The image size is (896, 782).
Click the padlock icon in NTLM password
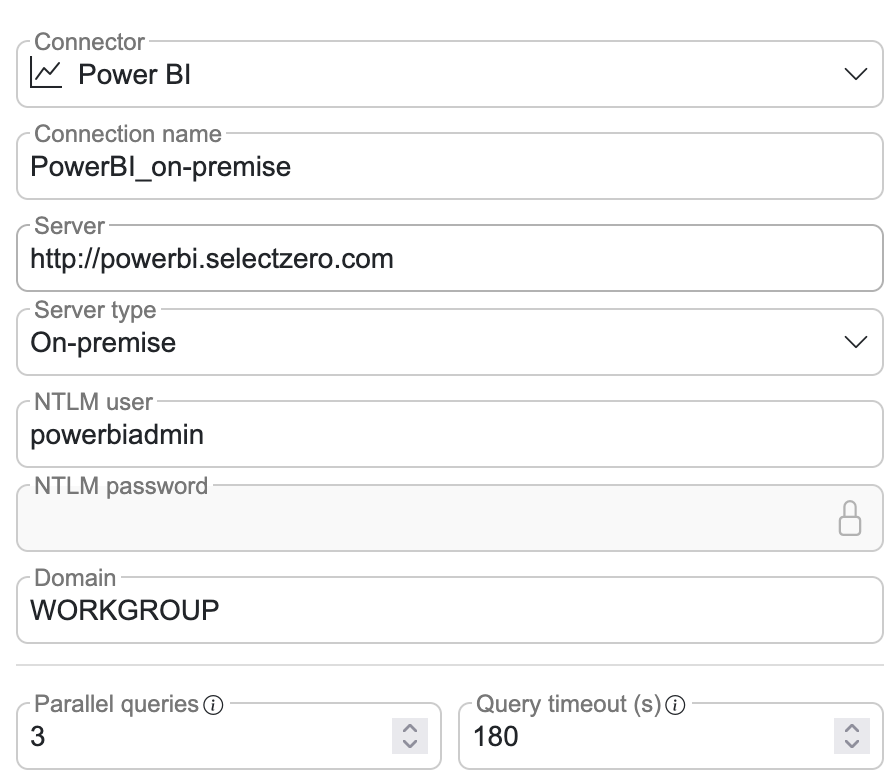coord(849,518)
